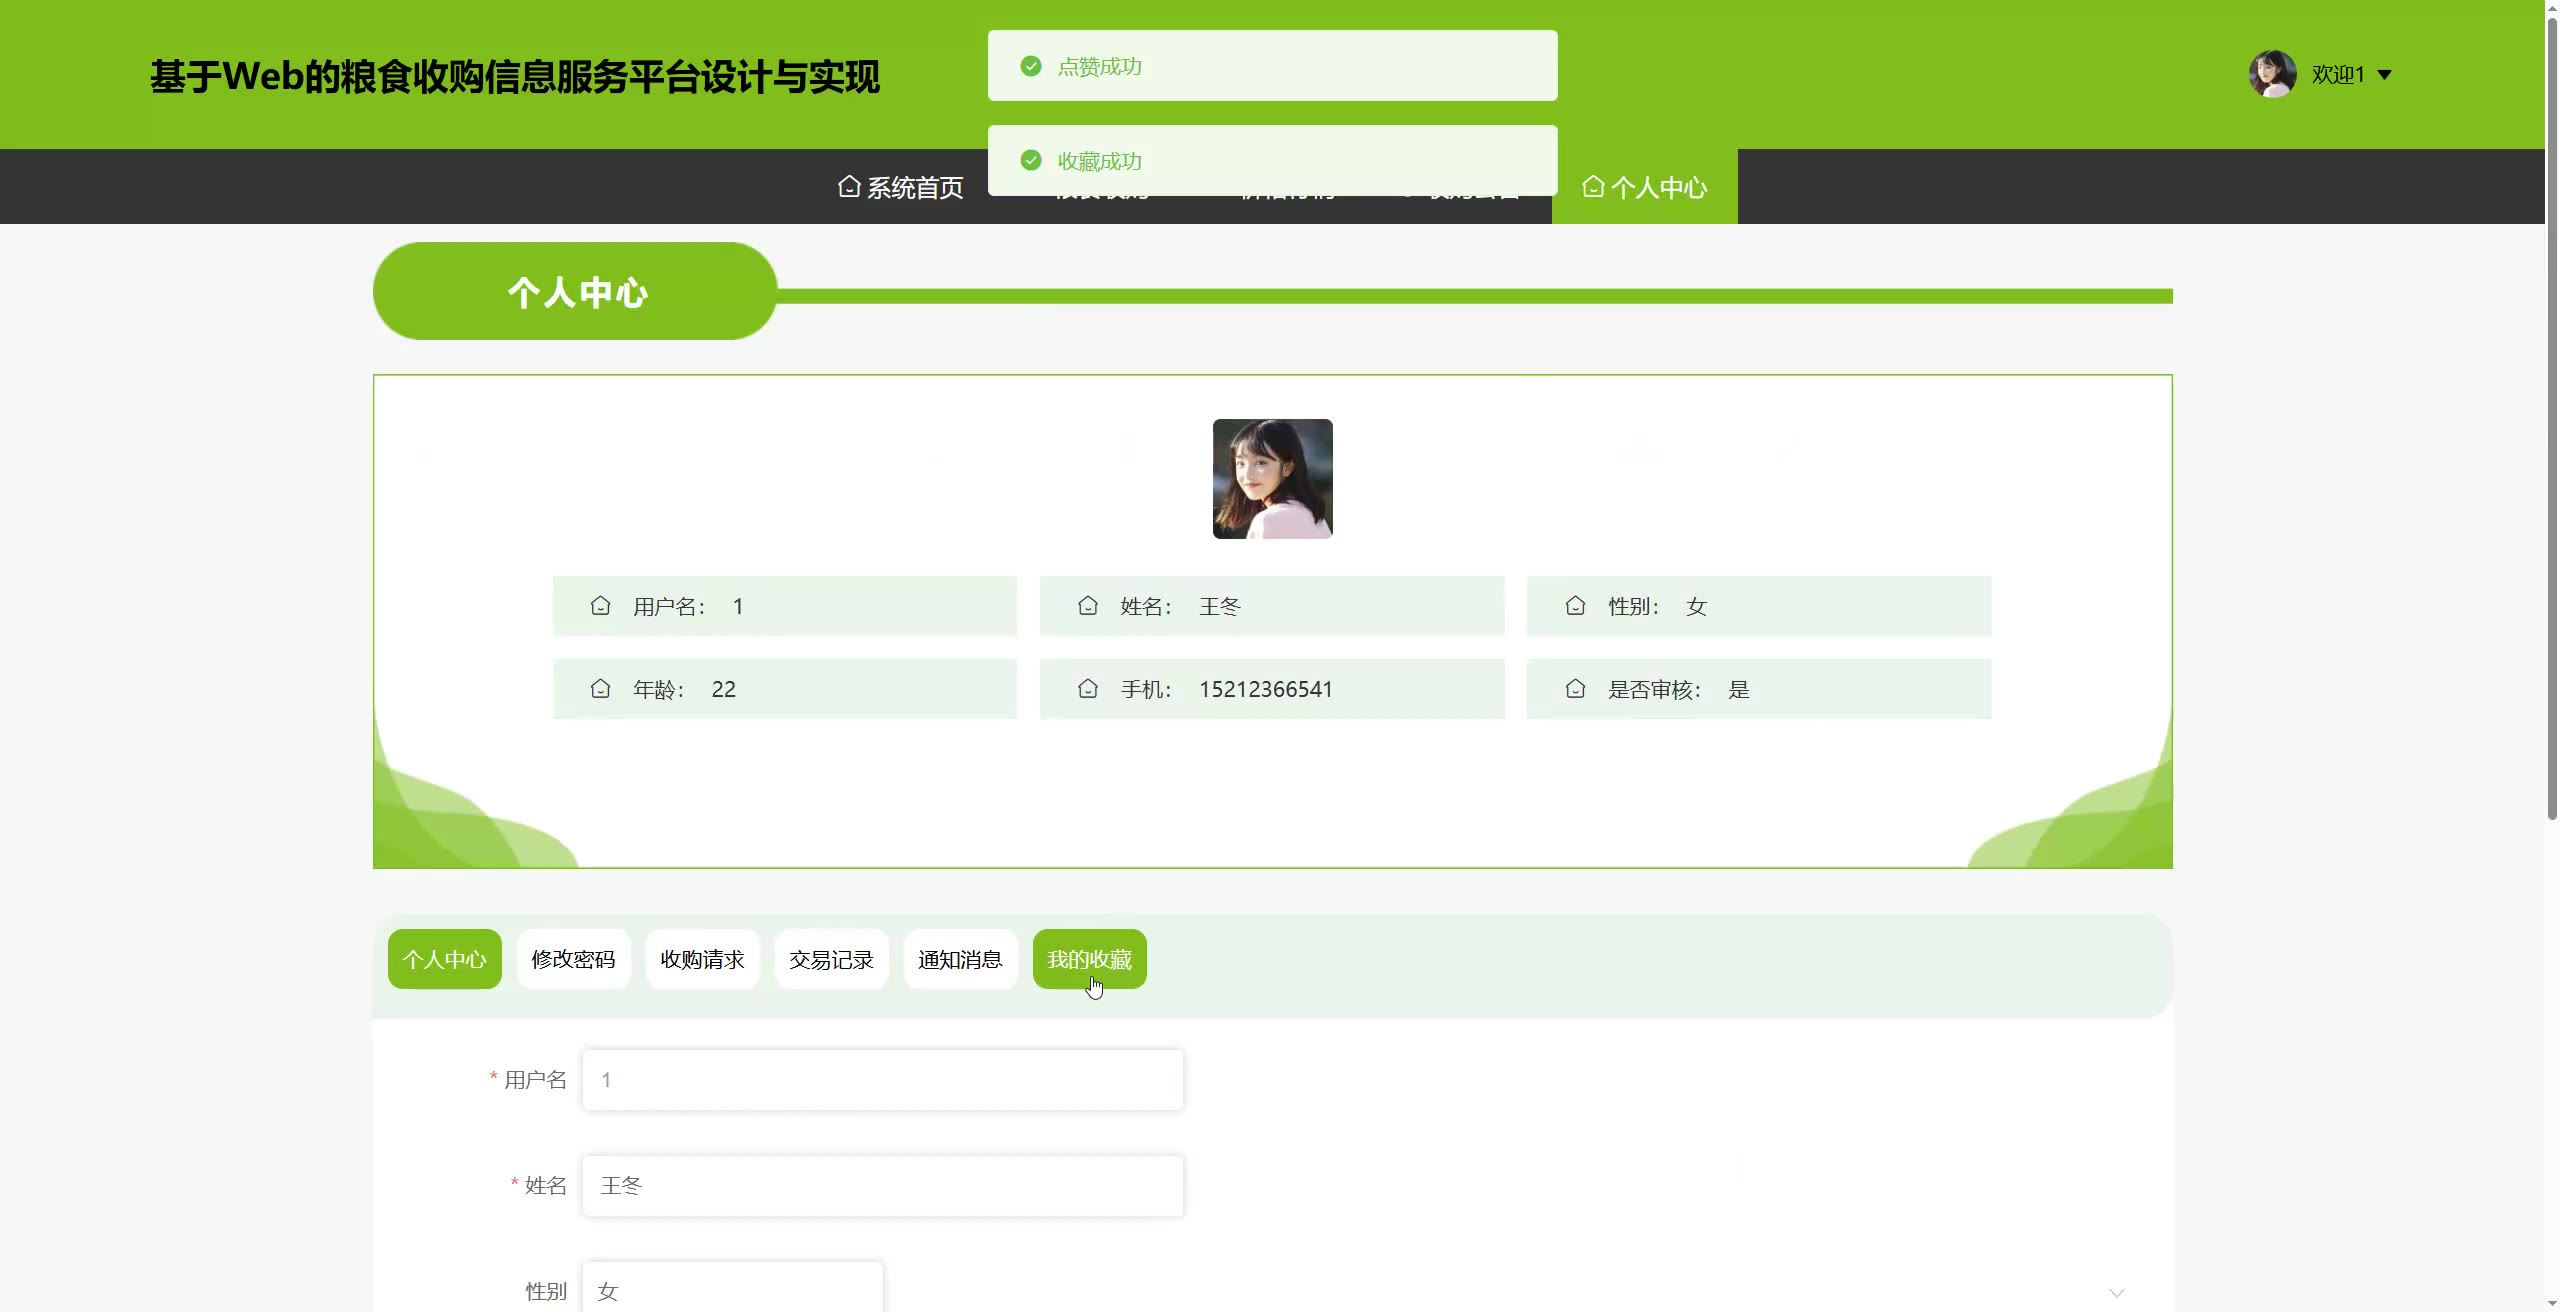Click chevron arrow at bottom right
2560x1312 pixels.
coord(2116,1293)
